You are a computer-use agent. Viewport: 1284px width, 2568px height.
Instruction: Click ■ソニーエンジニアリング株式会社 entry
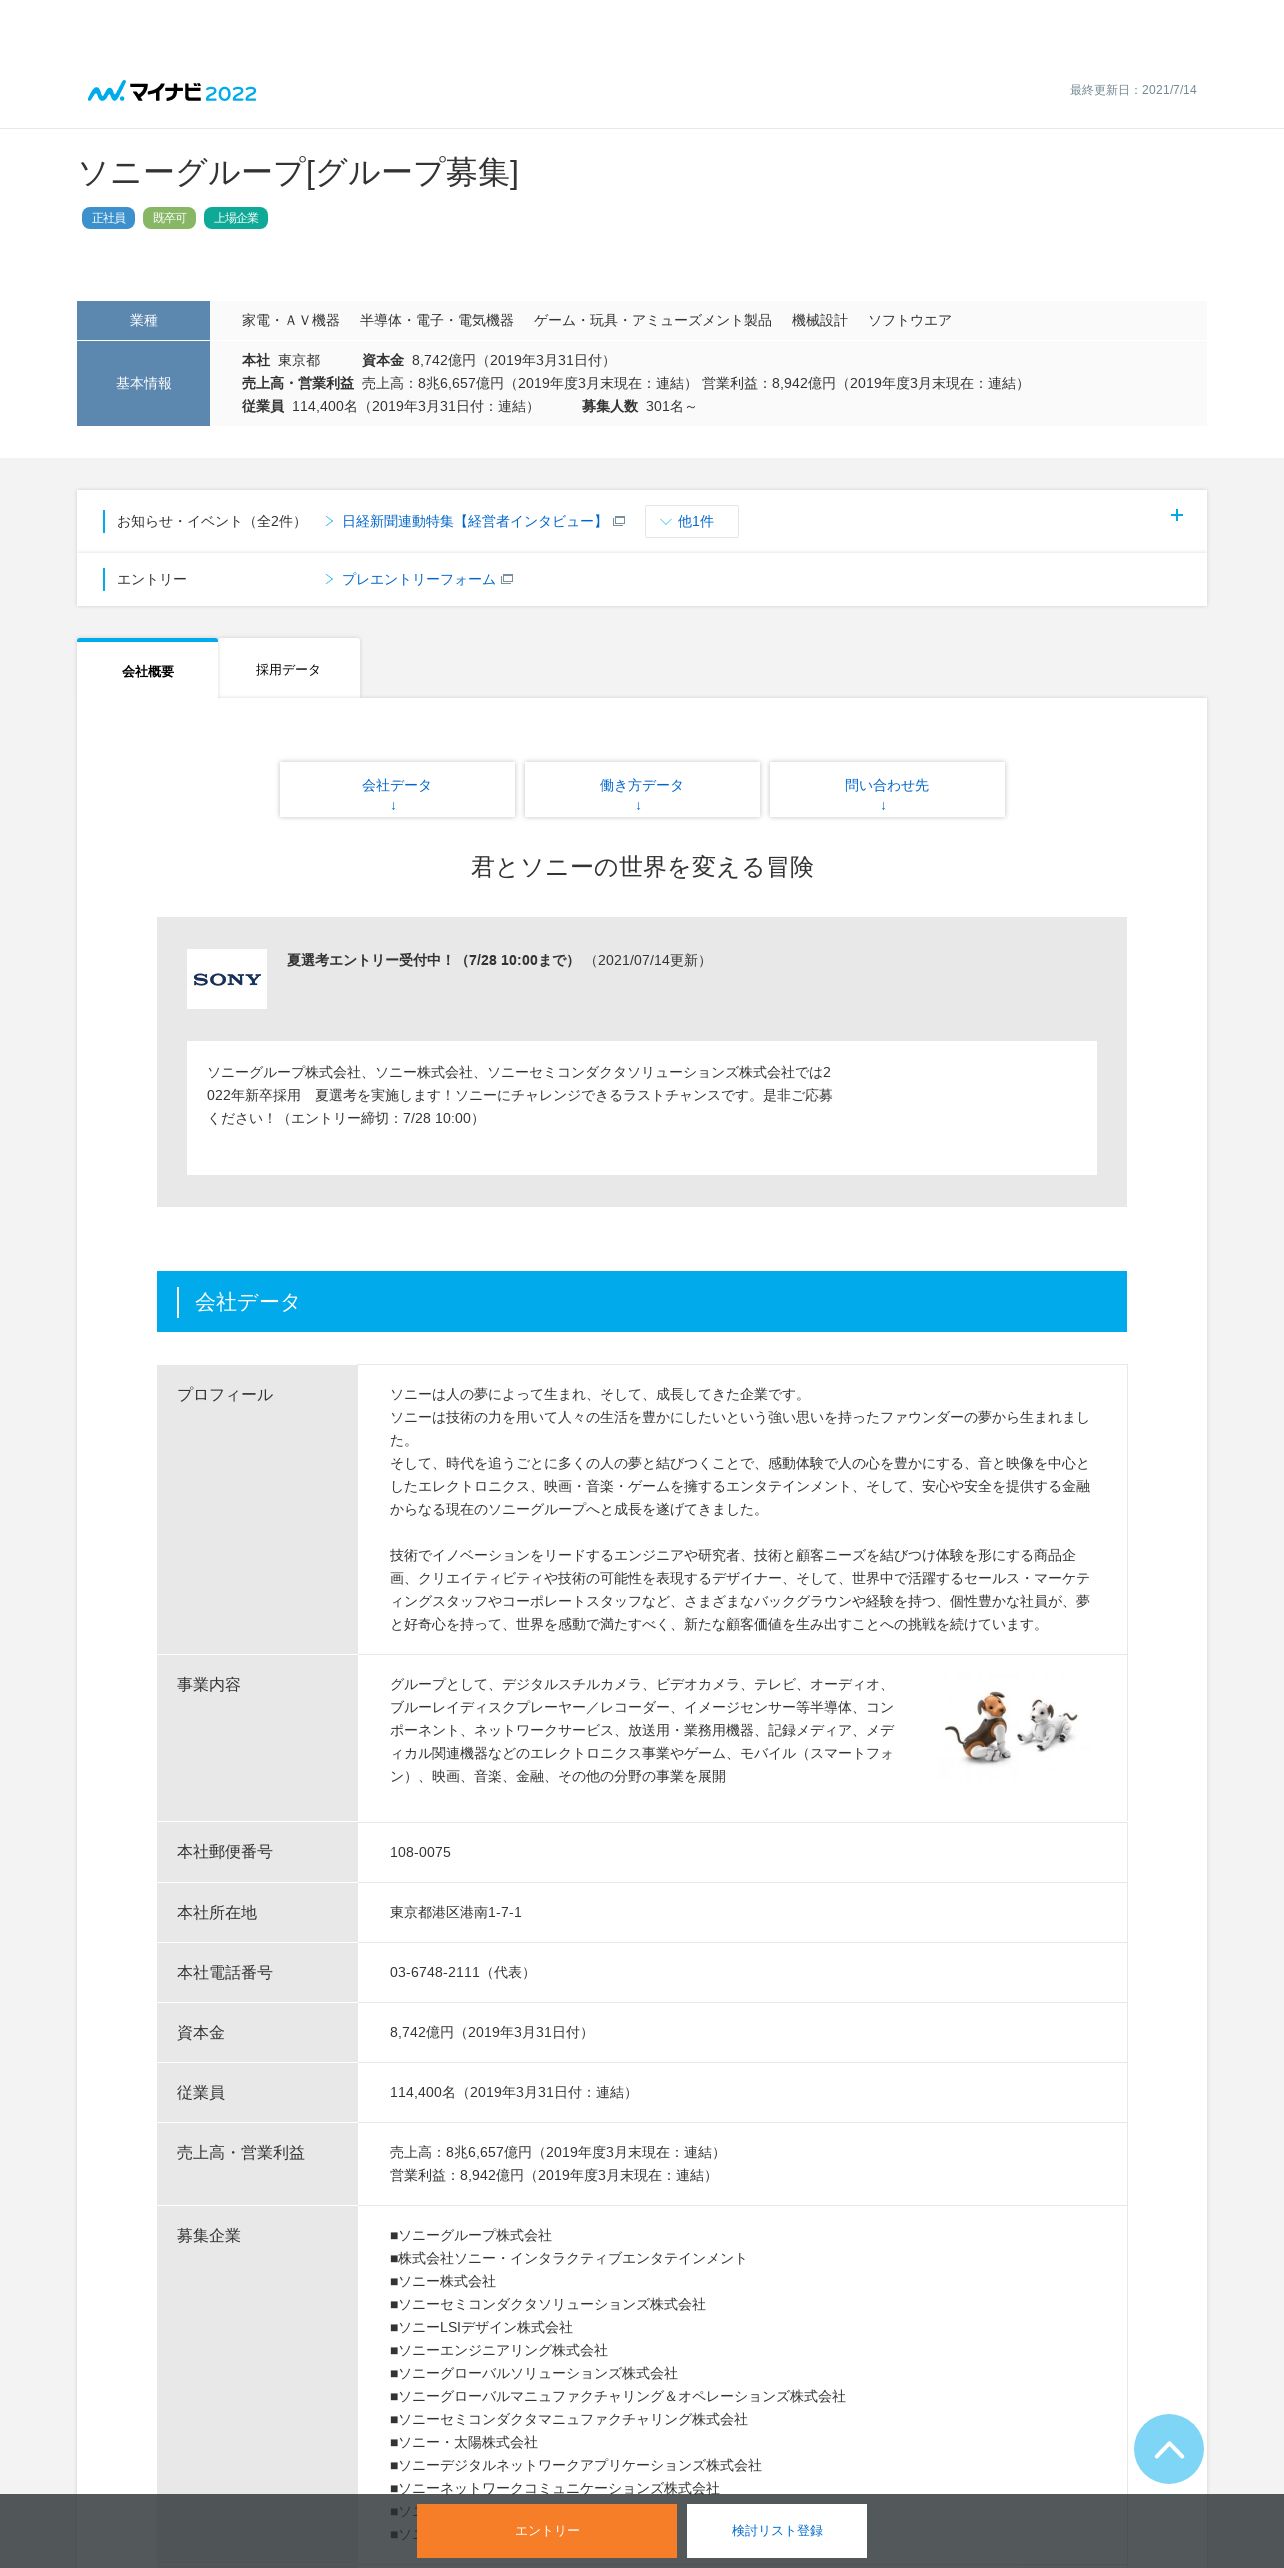(499, 2350)
